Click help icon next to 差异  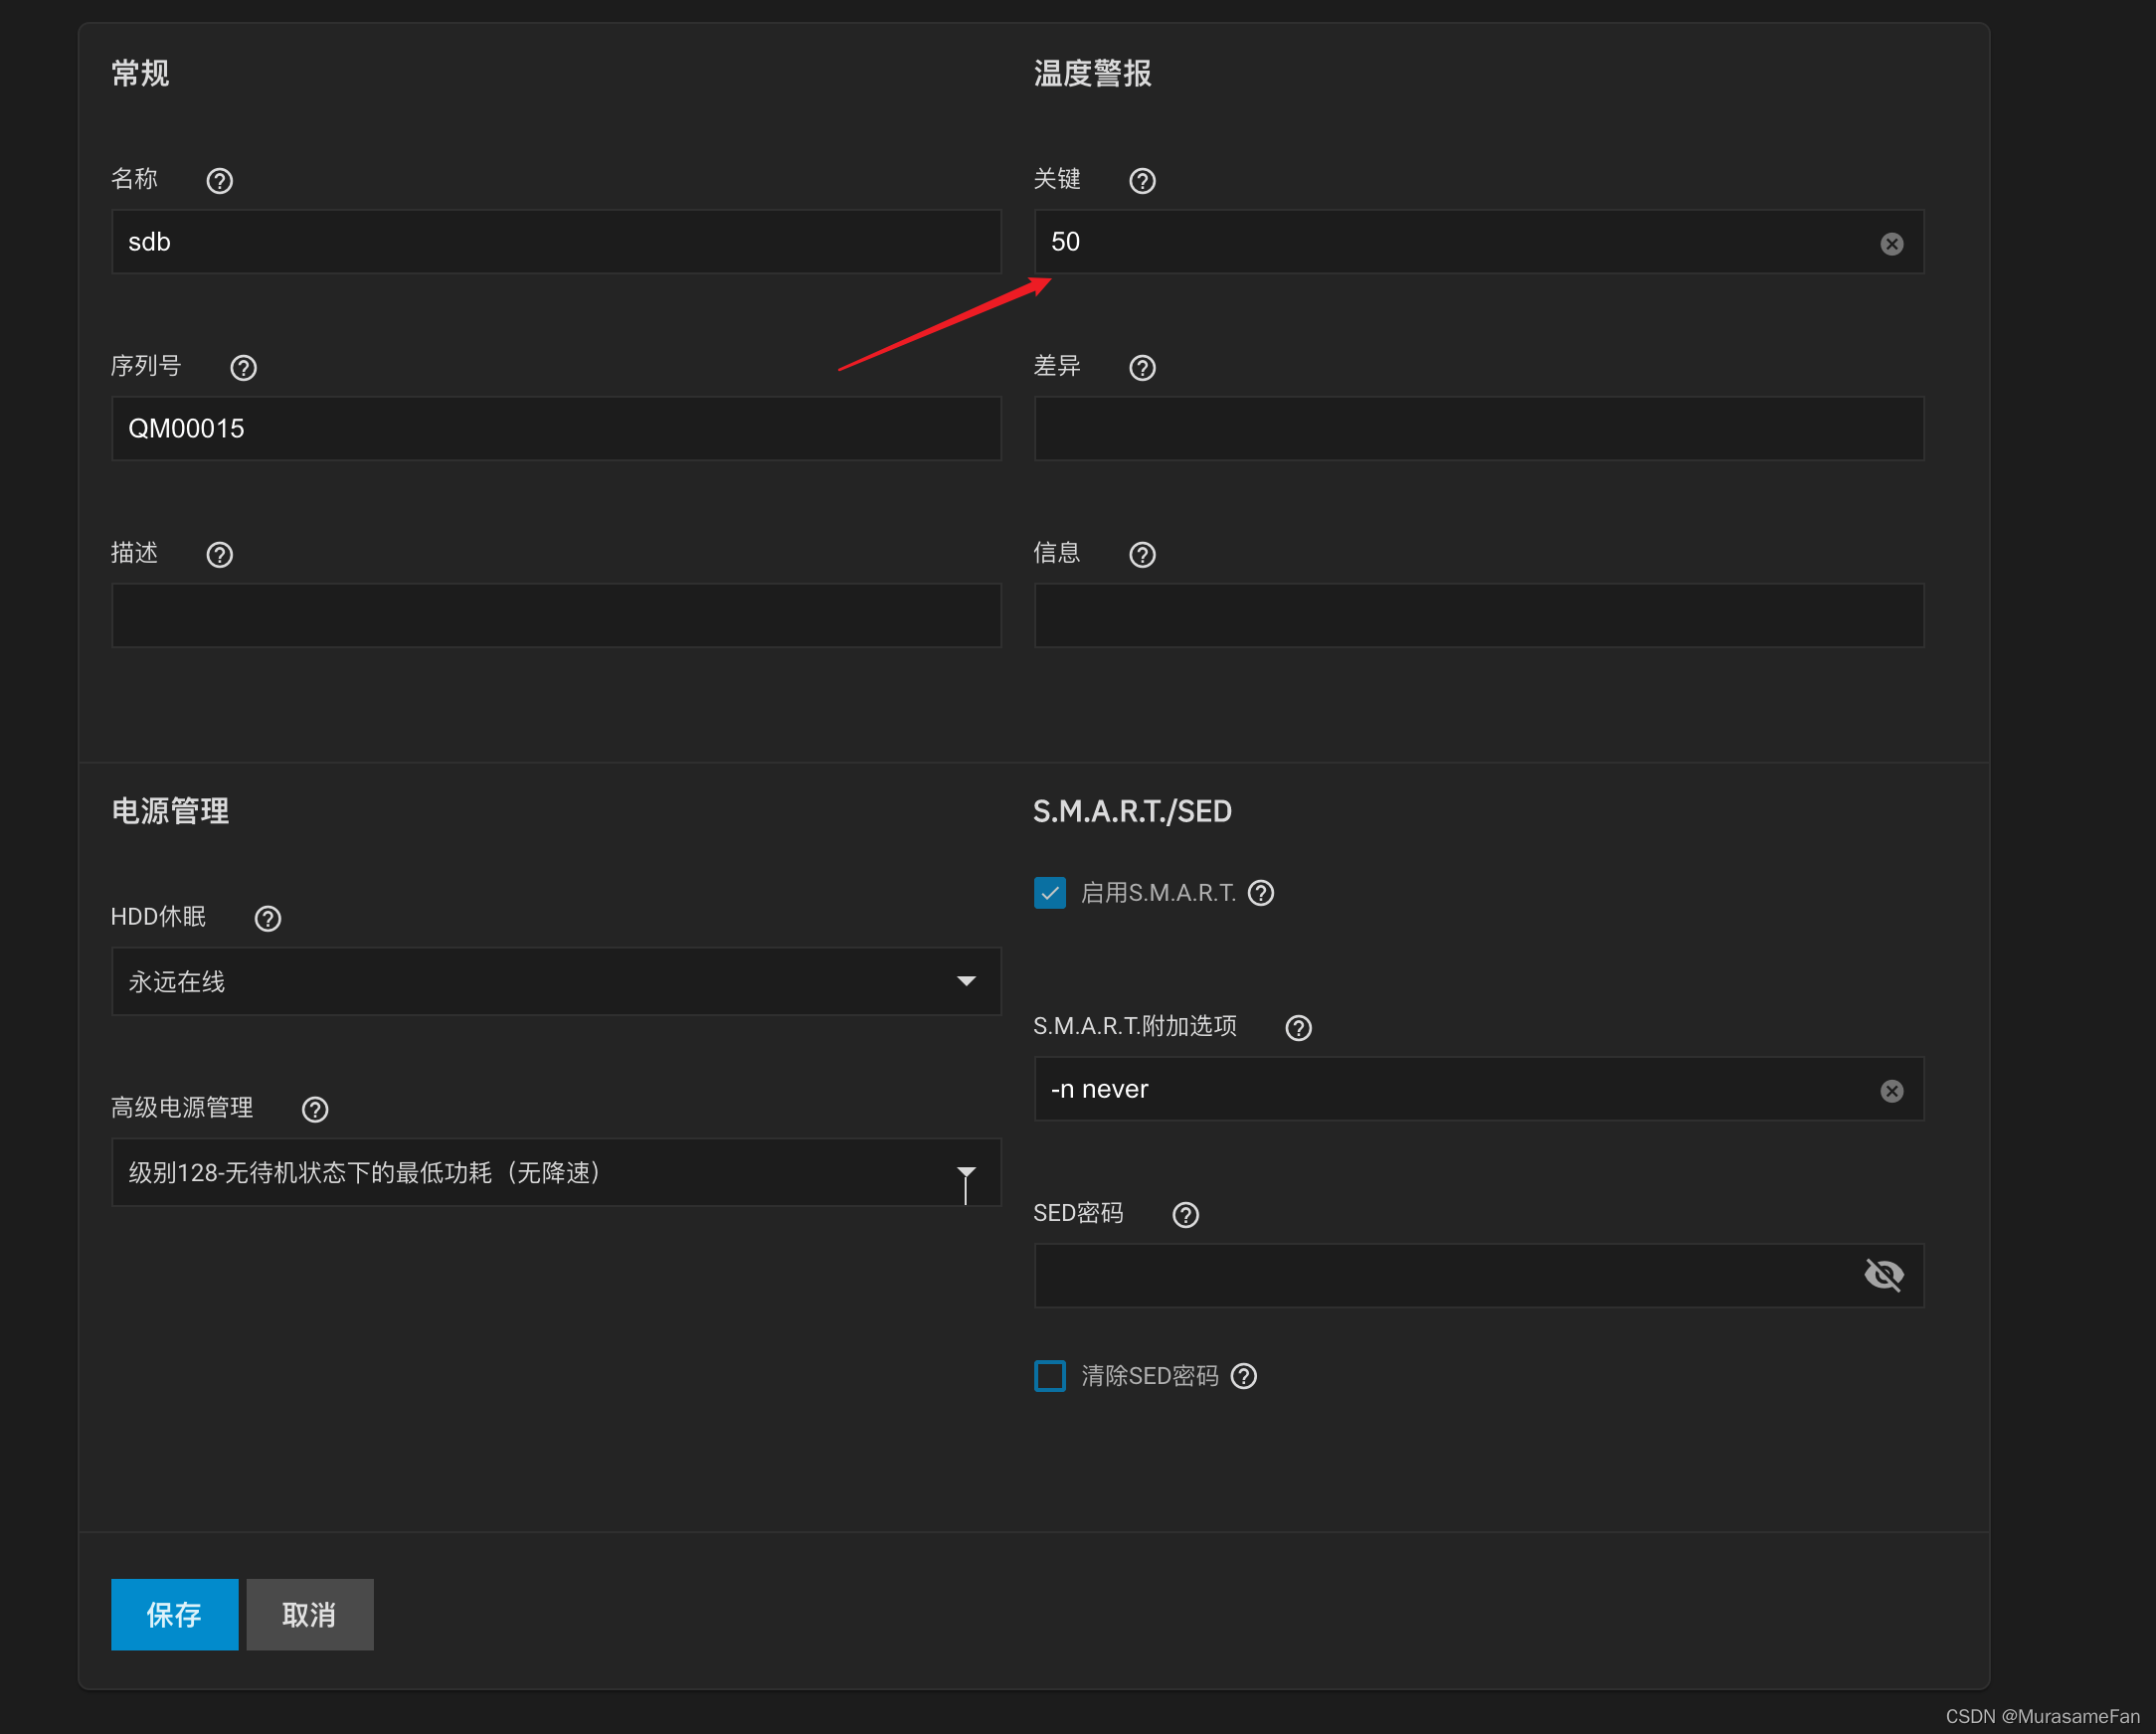pos(1142,368)
